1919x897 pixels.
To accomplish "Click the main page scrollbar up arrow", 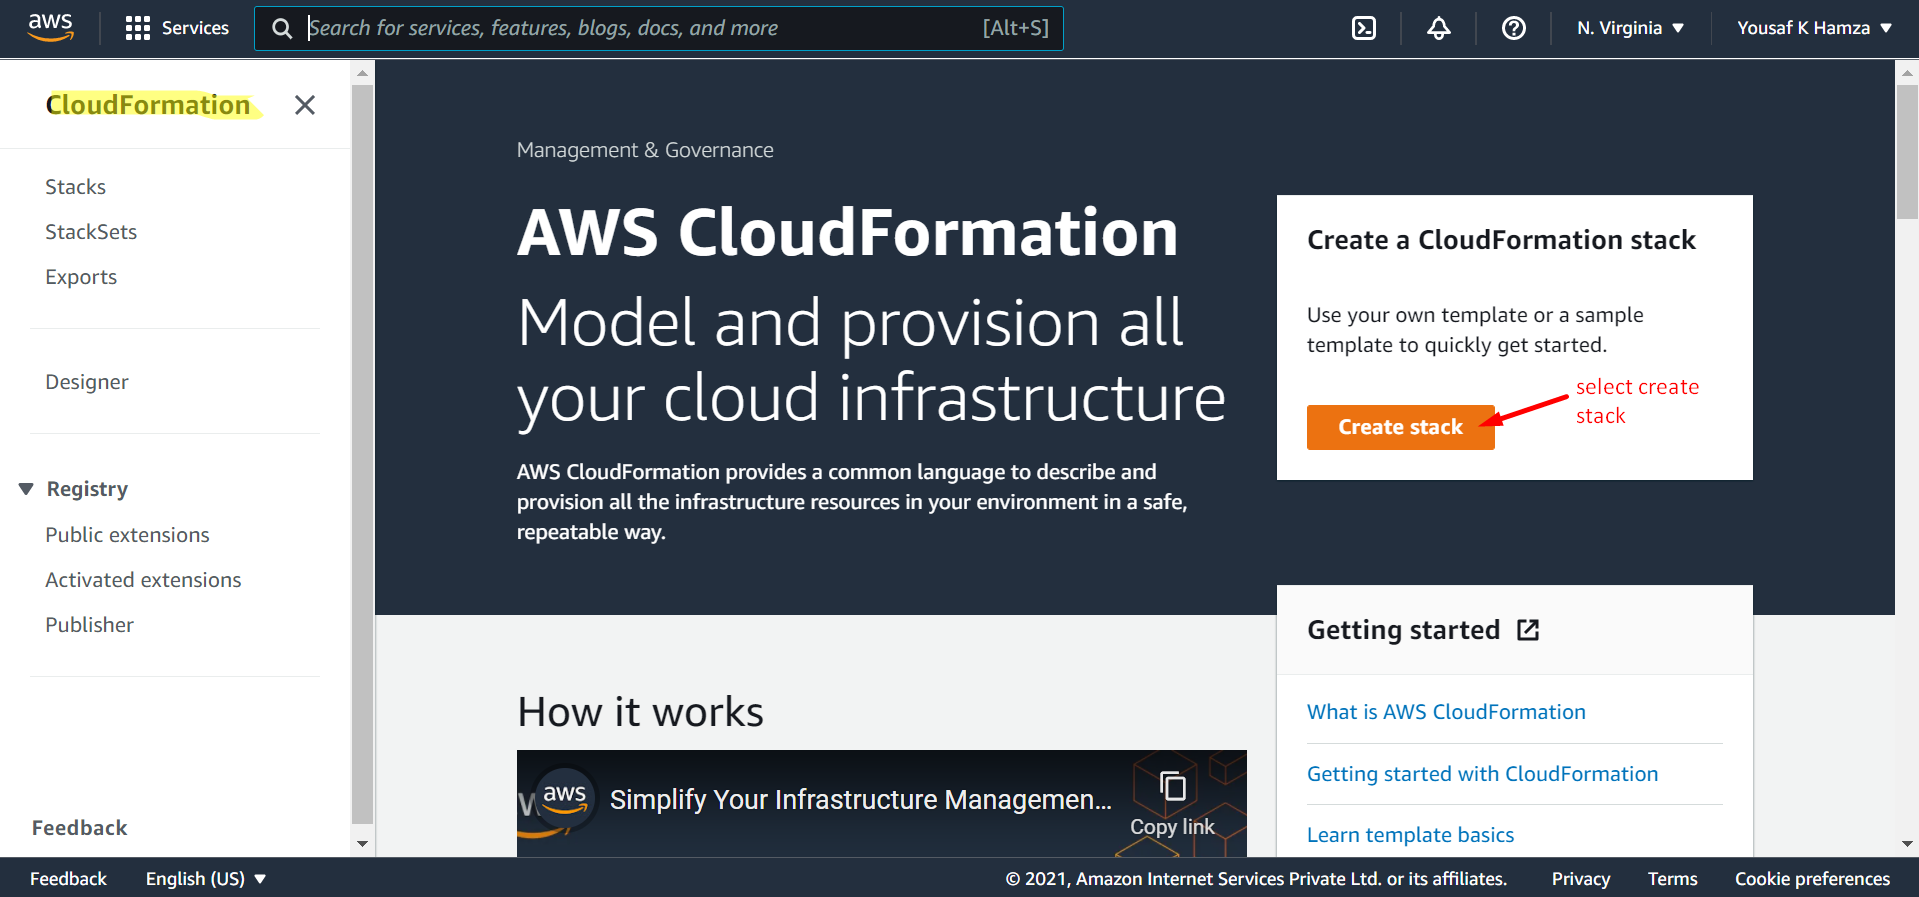I will (1907, 73).
